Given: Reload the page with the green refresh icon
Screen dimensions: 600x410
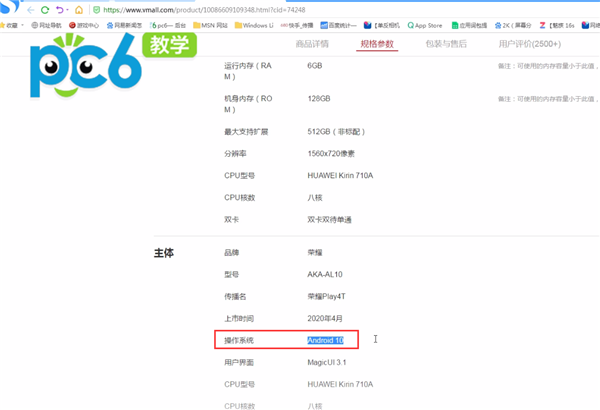Looking at the screenshot, I should (x=45, y=10).
